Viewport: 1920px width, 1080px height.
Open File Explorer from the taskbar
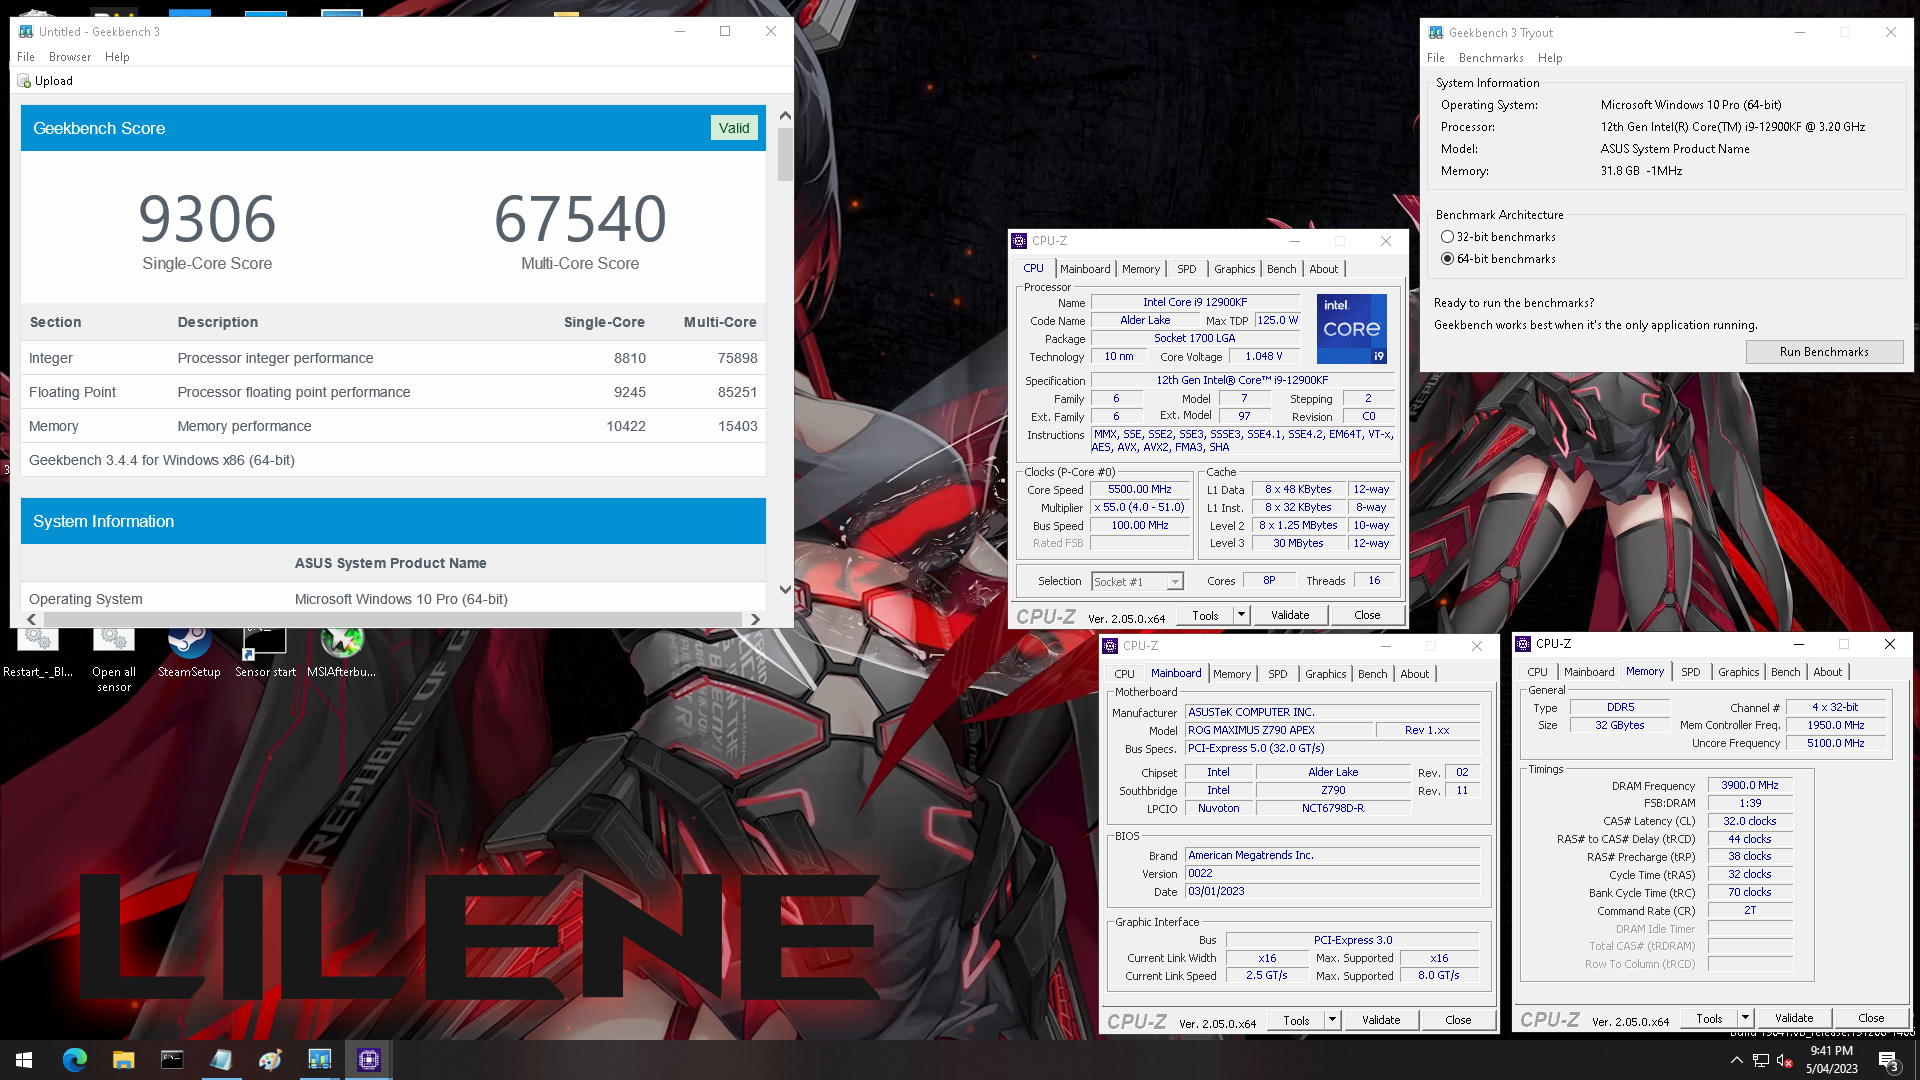(123, 1060)
